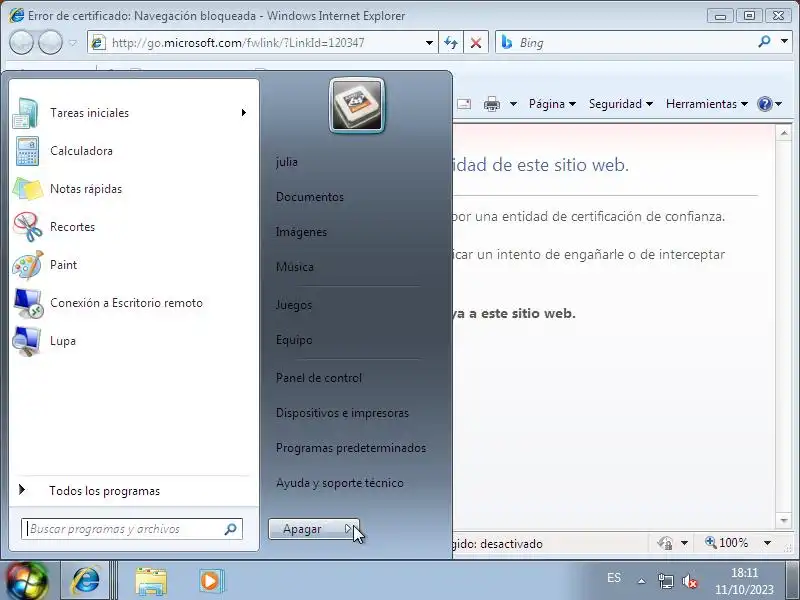Open Notas rápidas sticky notes
The width and height of the screenshot is (800, 600).
[x=132, y=189]
